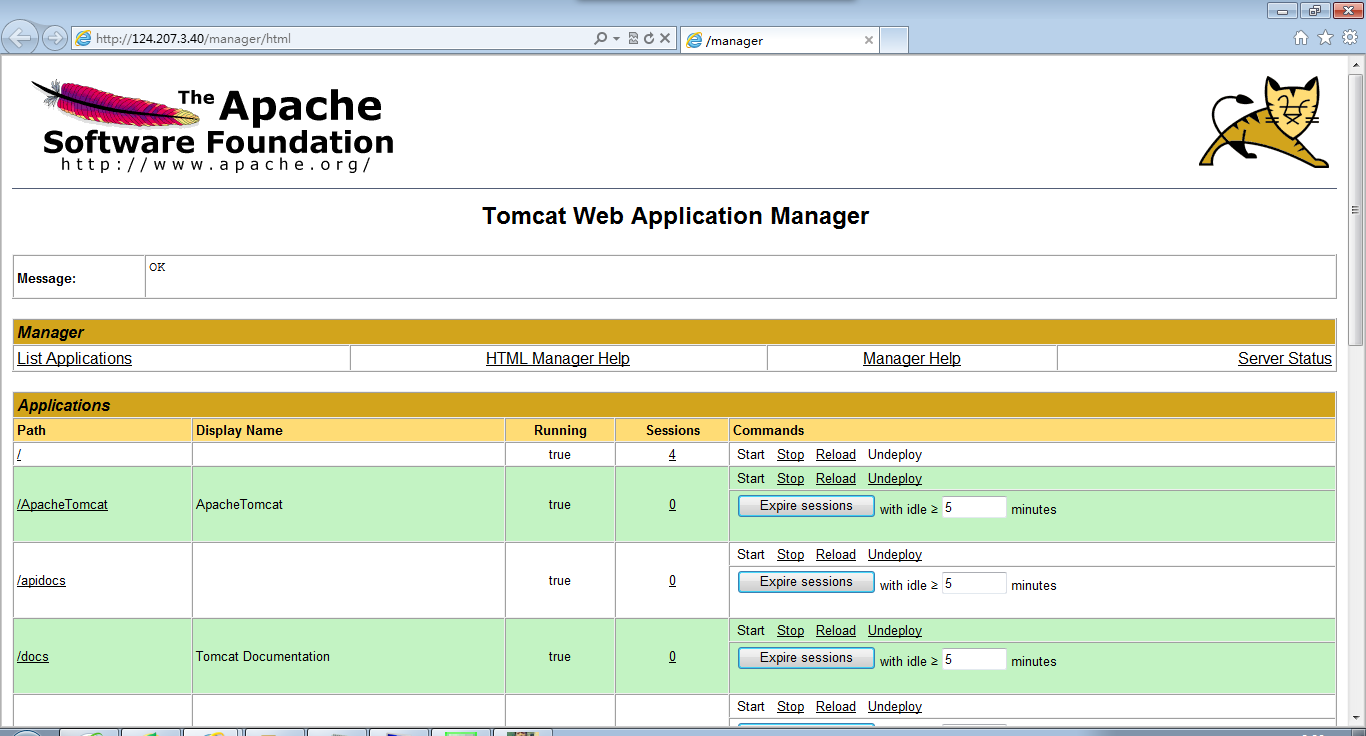Stop the /apidocs application
The height and width of the screenshot is (736, 1366).
point(790,555)
